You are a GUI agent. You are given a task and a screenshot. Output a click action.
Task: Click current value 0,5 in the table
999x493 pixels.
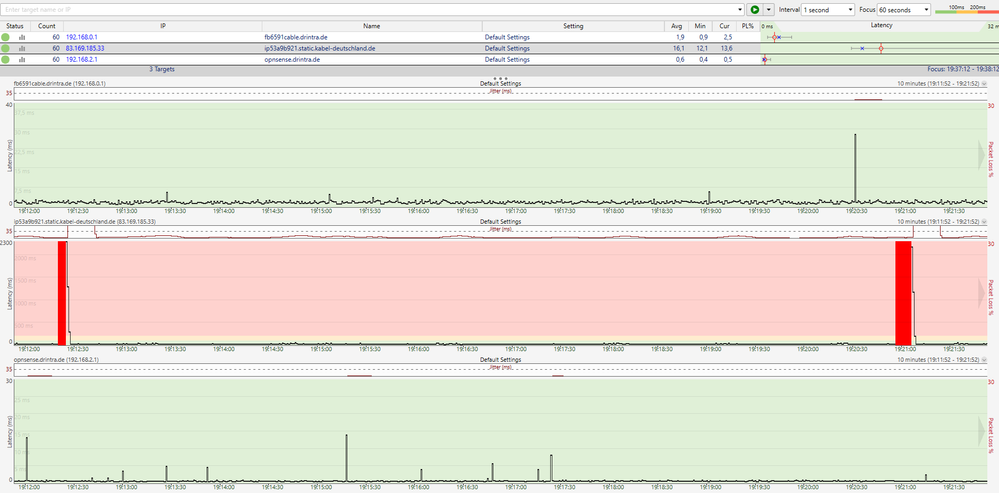point(728,59)
